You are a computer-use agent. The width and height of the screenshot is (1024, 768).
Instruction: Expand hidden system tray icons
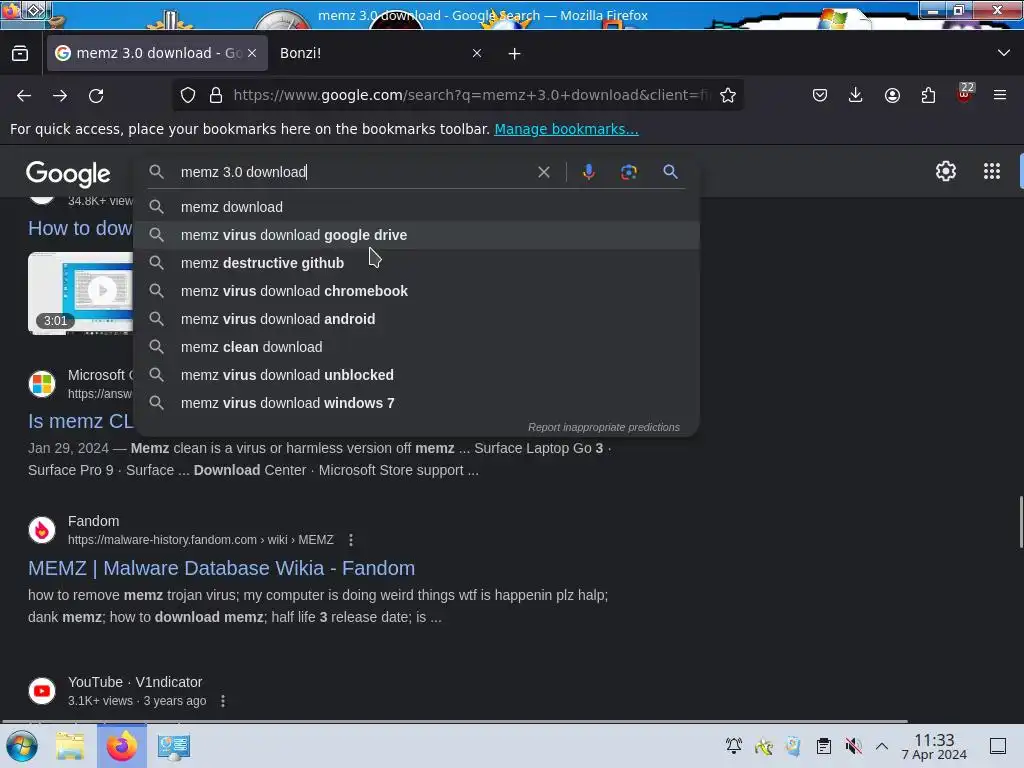click(882, 746)
